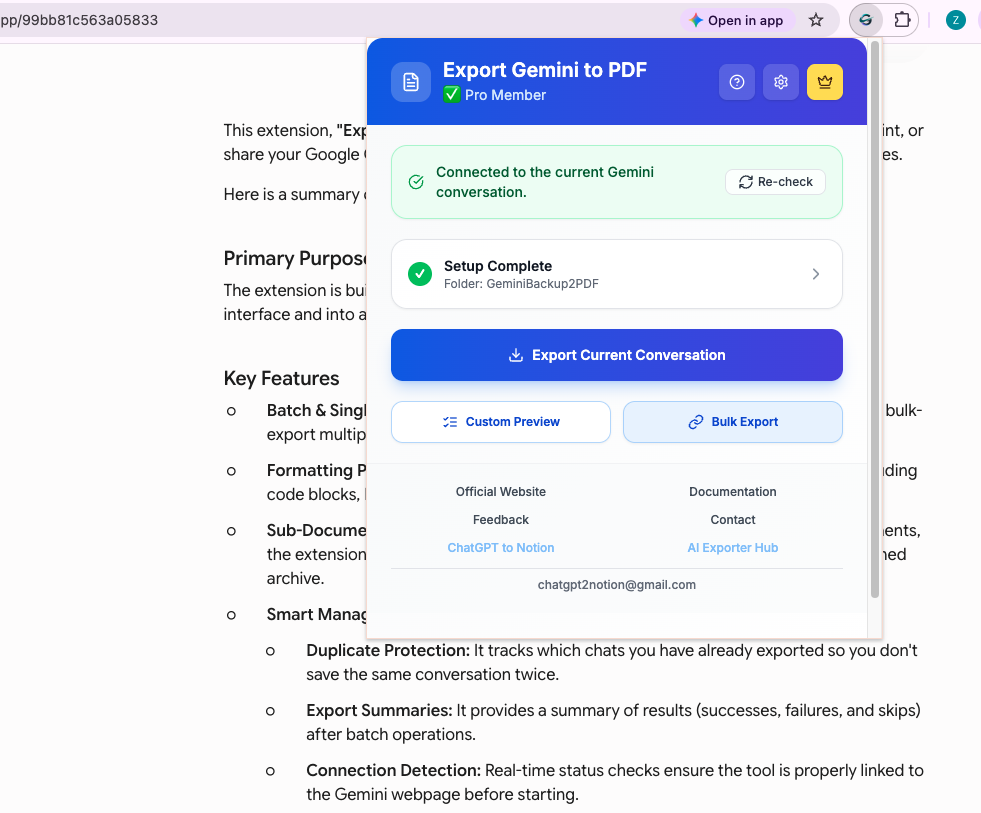Click Export Current Conversation button
The image size is (981, 813).
tap(617, 355)
